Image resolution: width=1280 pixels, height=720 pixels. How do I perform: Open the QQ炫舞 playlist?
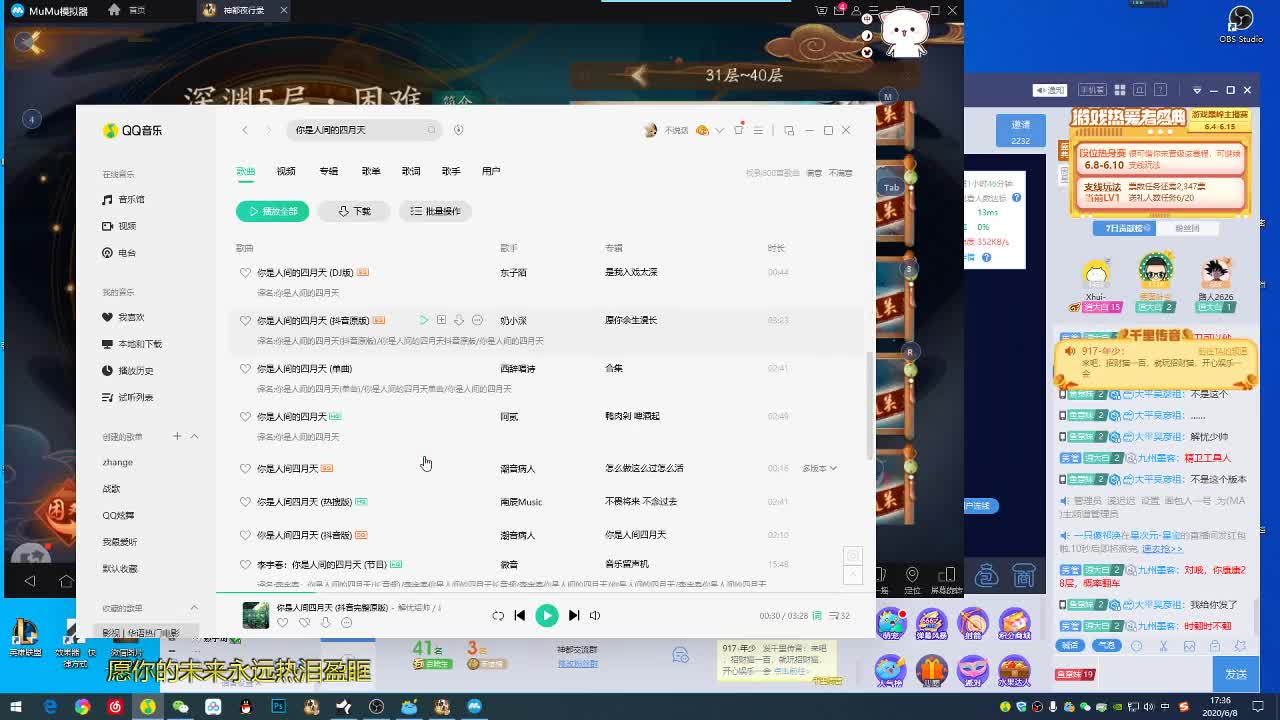118,515
